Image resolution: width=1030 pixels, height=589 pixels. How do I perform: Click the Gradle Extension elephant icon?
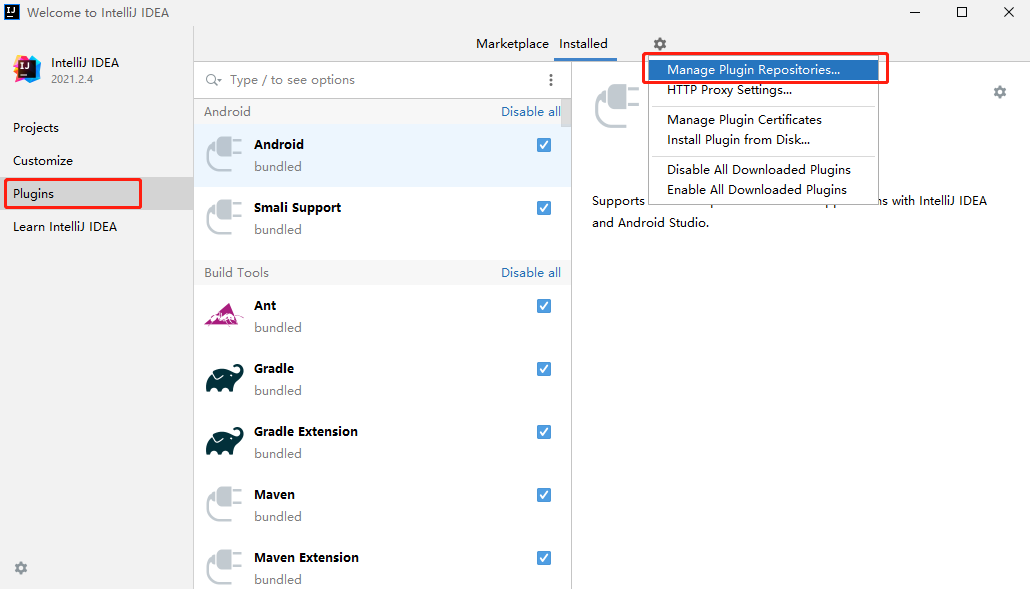(x=224, y=442)
